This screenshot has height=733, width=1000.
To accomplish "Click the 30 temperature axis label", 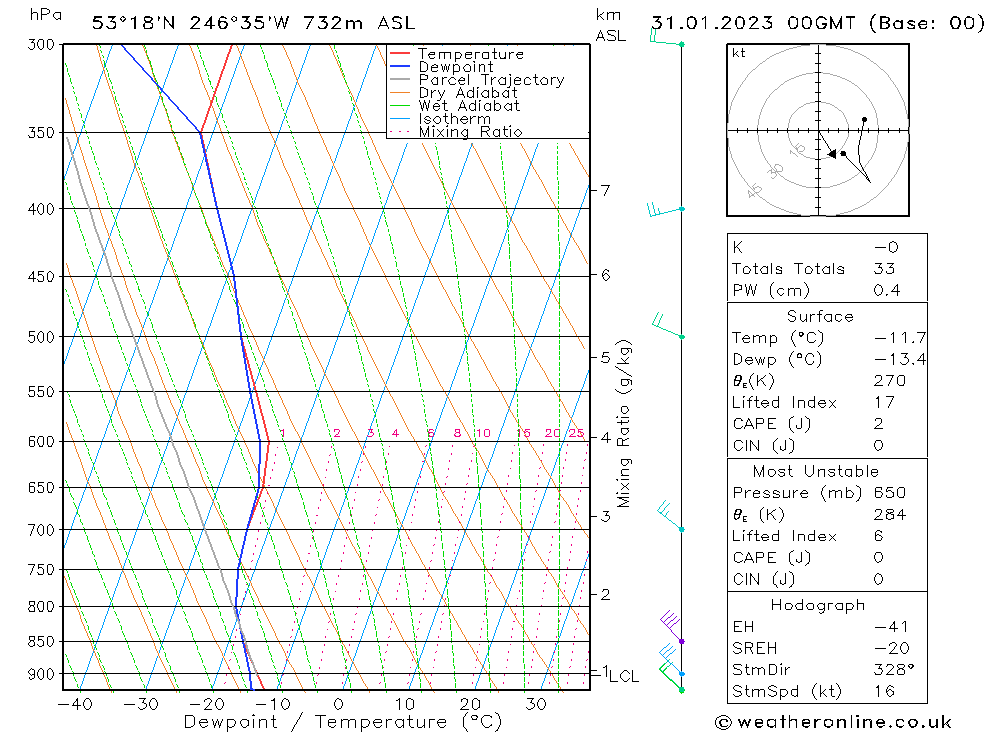I will pos(536,704).
